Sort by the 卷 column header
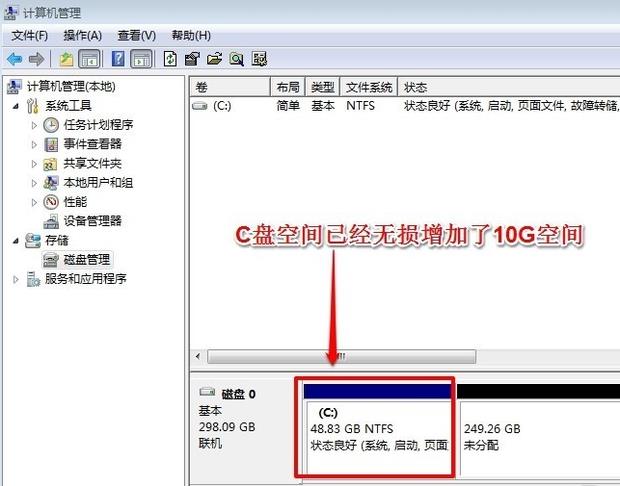 [230, 87]
